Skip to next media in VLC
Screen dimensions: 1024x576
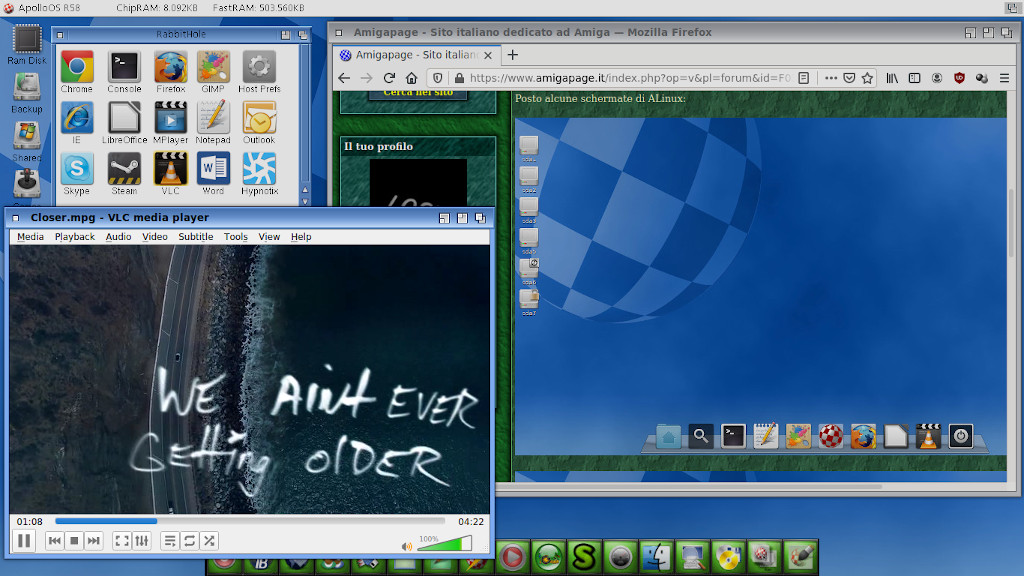tap(93, 541)
